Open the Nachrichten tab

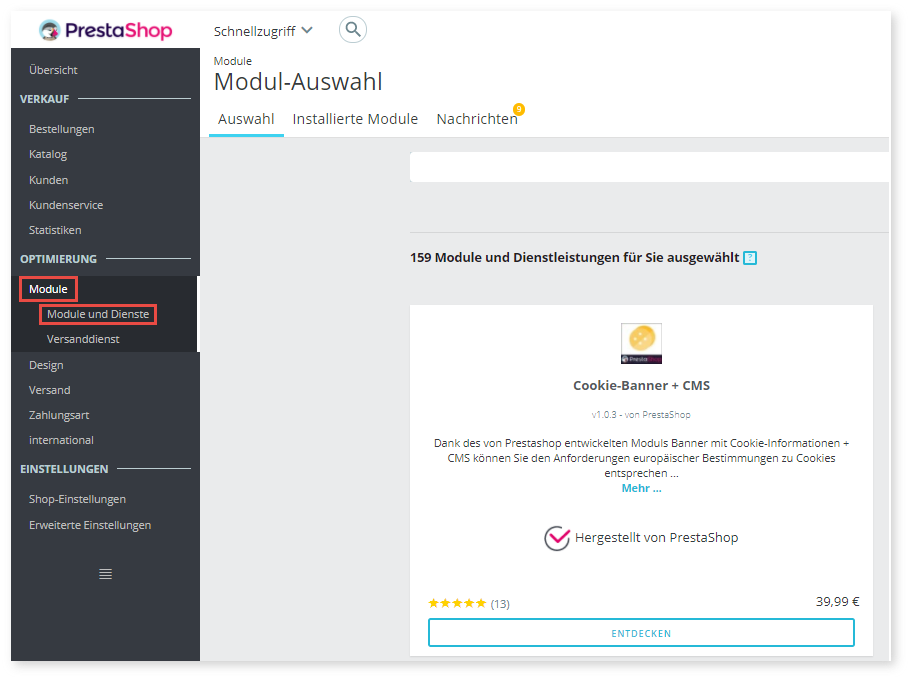click(475, 118)
